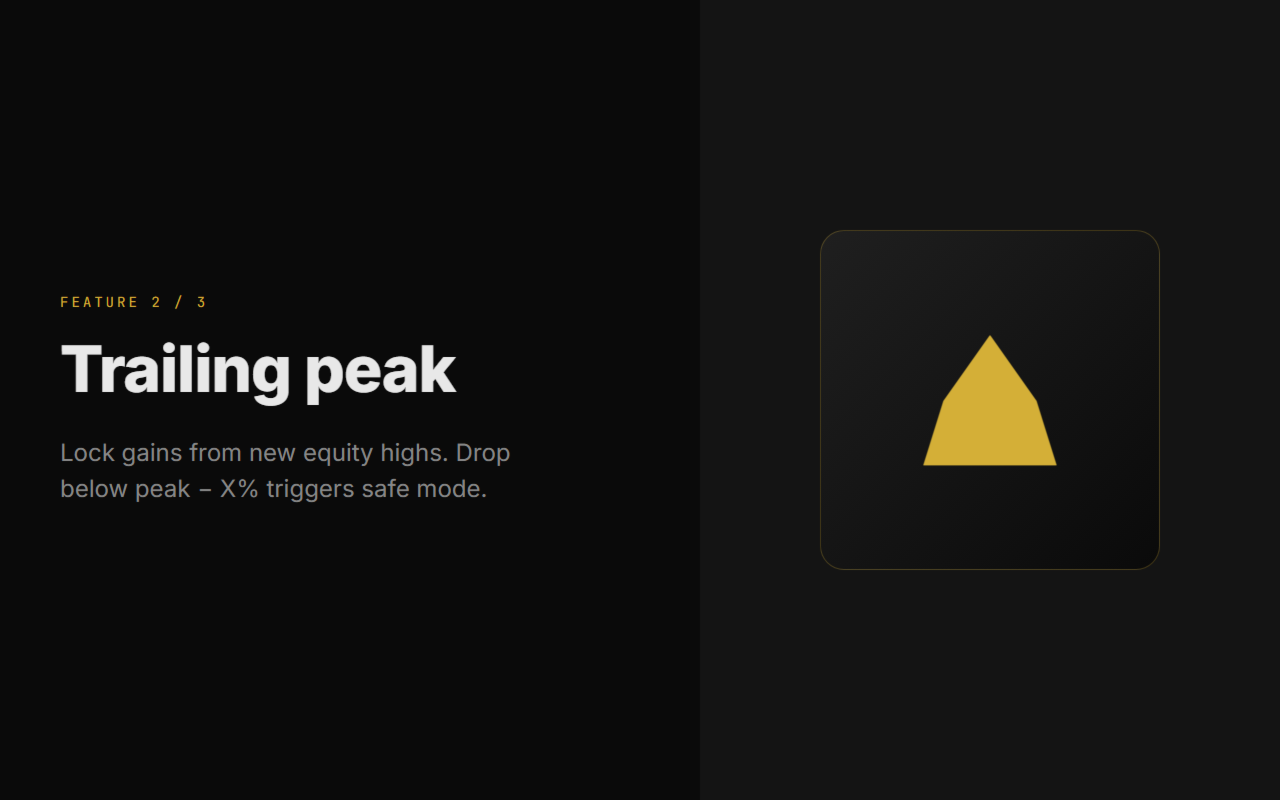Click the lower-left base corner of the gold shape
The height and width of the screenshot is (800, 1280).
coord(926,463)
